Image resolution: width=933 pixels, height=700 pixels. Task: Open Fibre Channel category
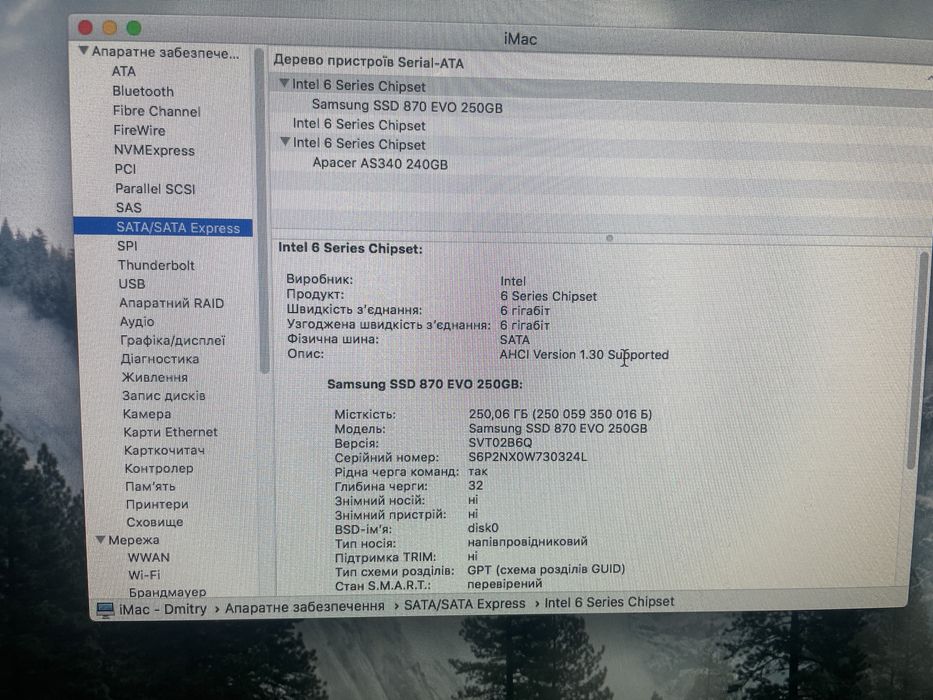[156, 111]
